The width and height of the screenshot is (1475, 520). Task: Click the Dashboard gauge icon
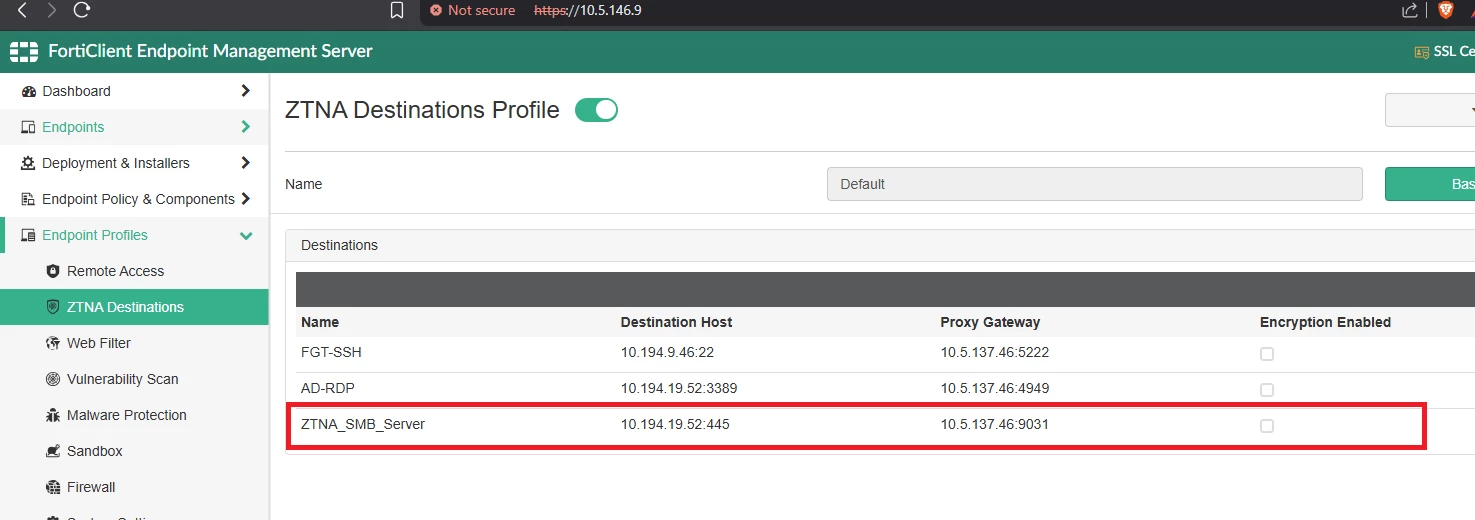tap(29, 91)
